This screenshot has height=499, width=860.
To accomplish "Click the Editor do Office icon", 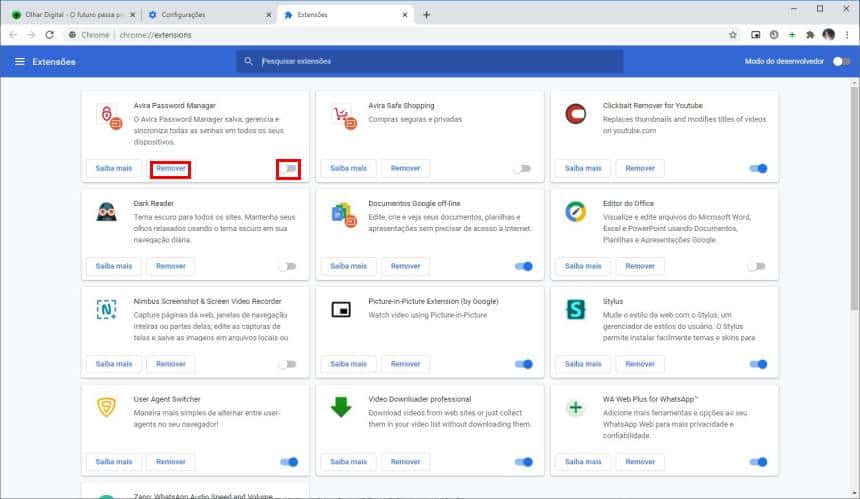I will (575, 212).
